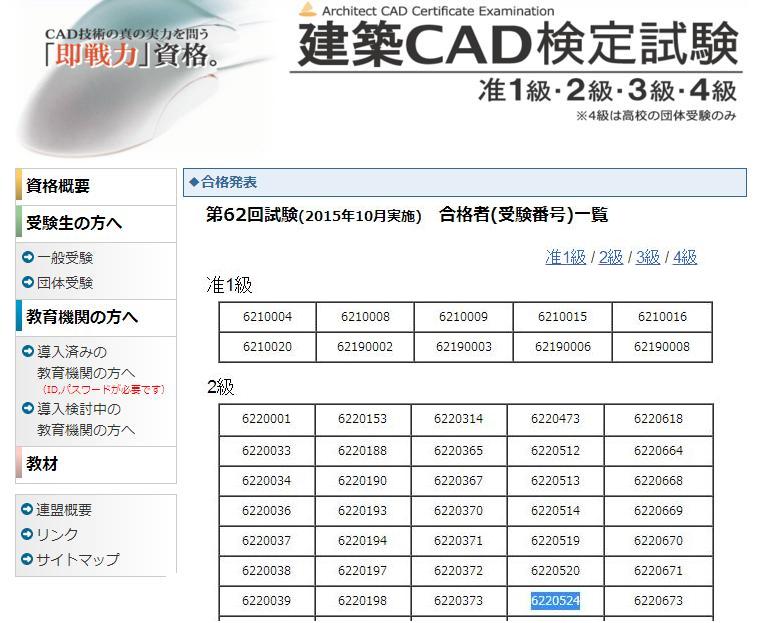Jump to 4級 results anchor link

[685, 257]
